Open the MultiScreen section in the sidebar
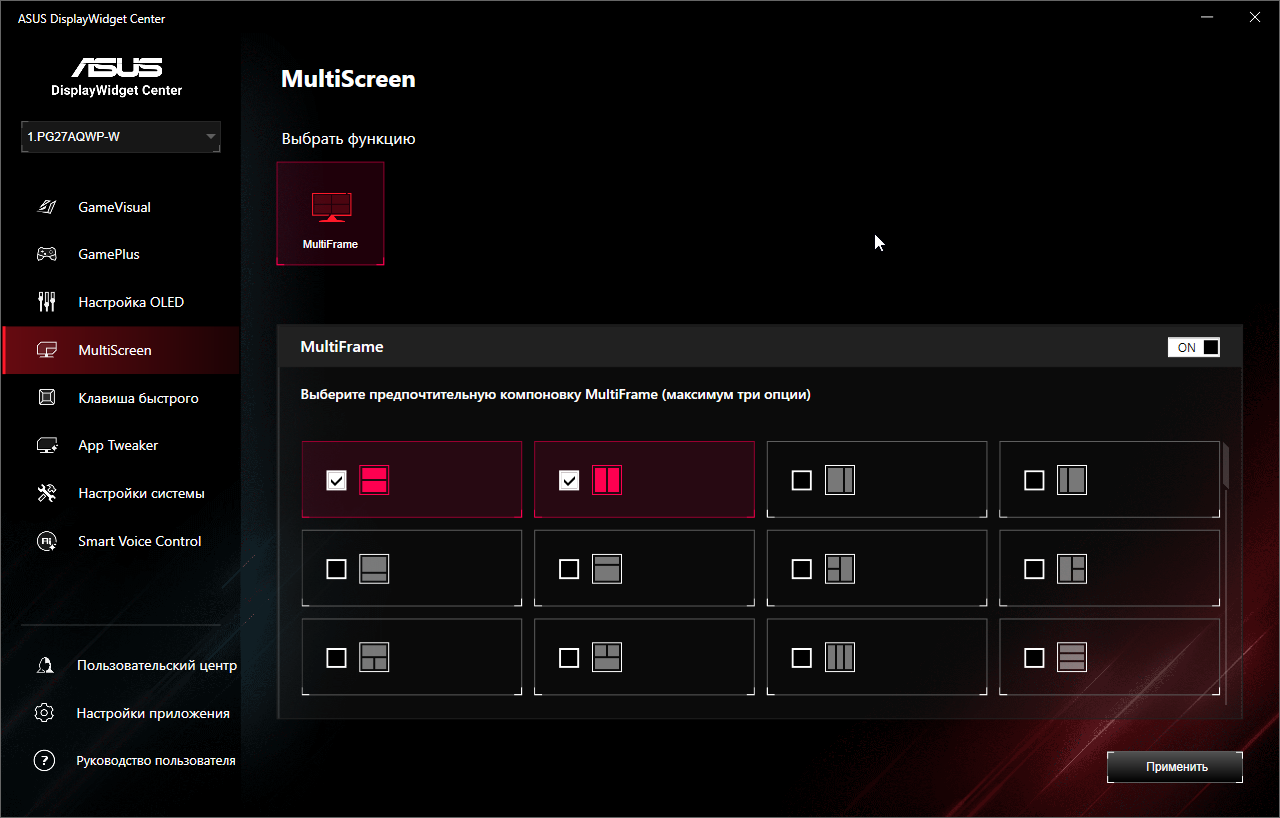1280x818 pixels. (120, 350)
